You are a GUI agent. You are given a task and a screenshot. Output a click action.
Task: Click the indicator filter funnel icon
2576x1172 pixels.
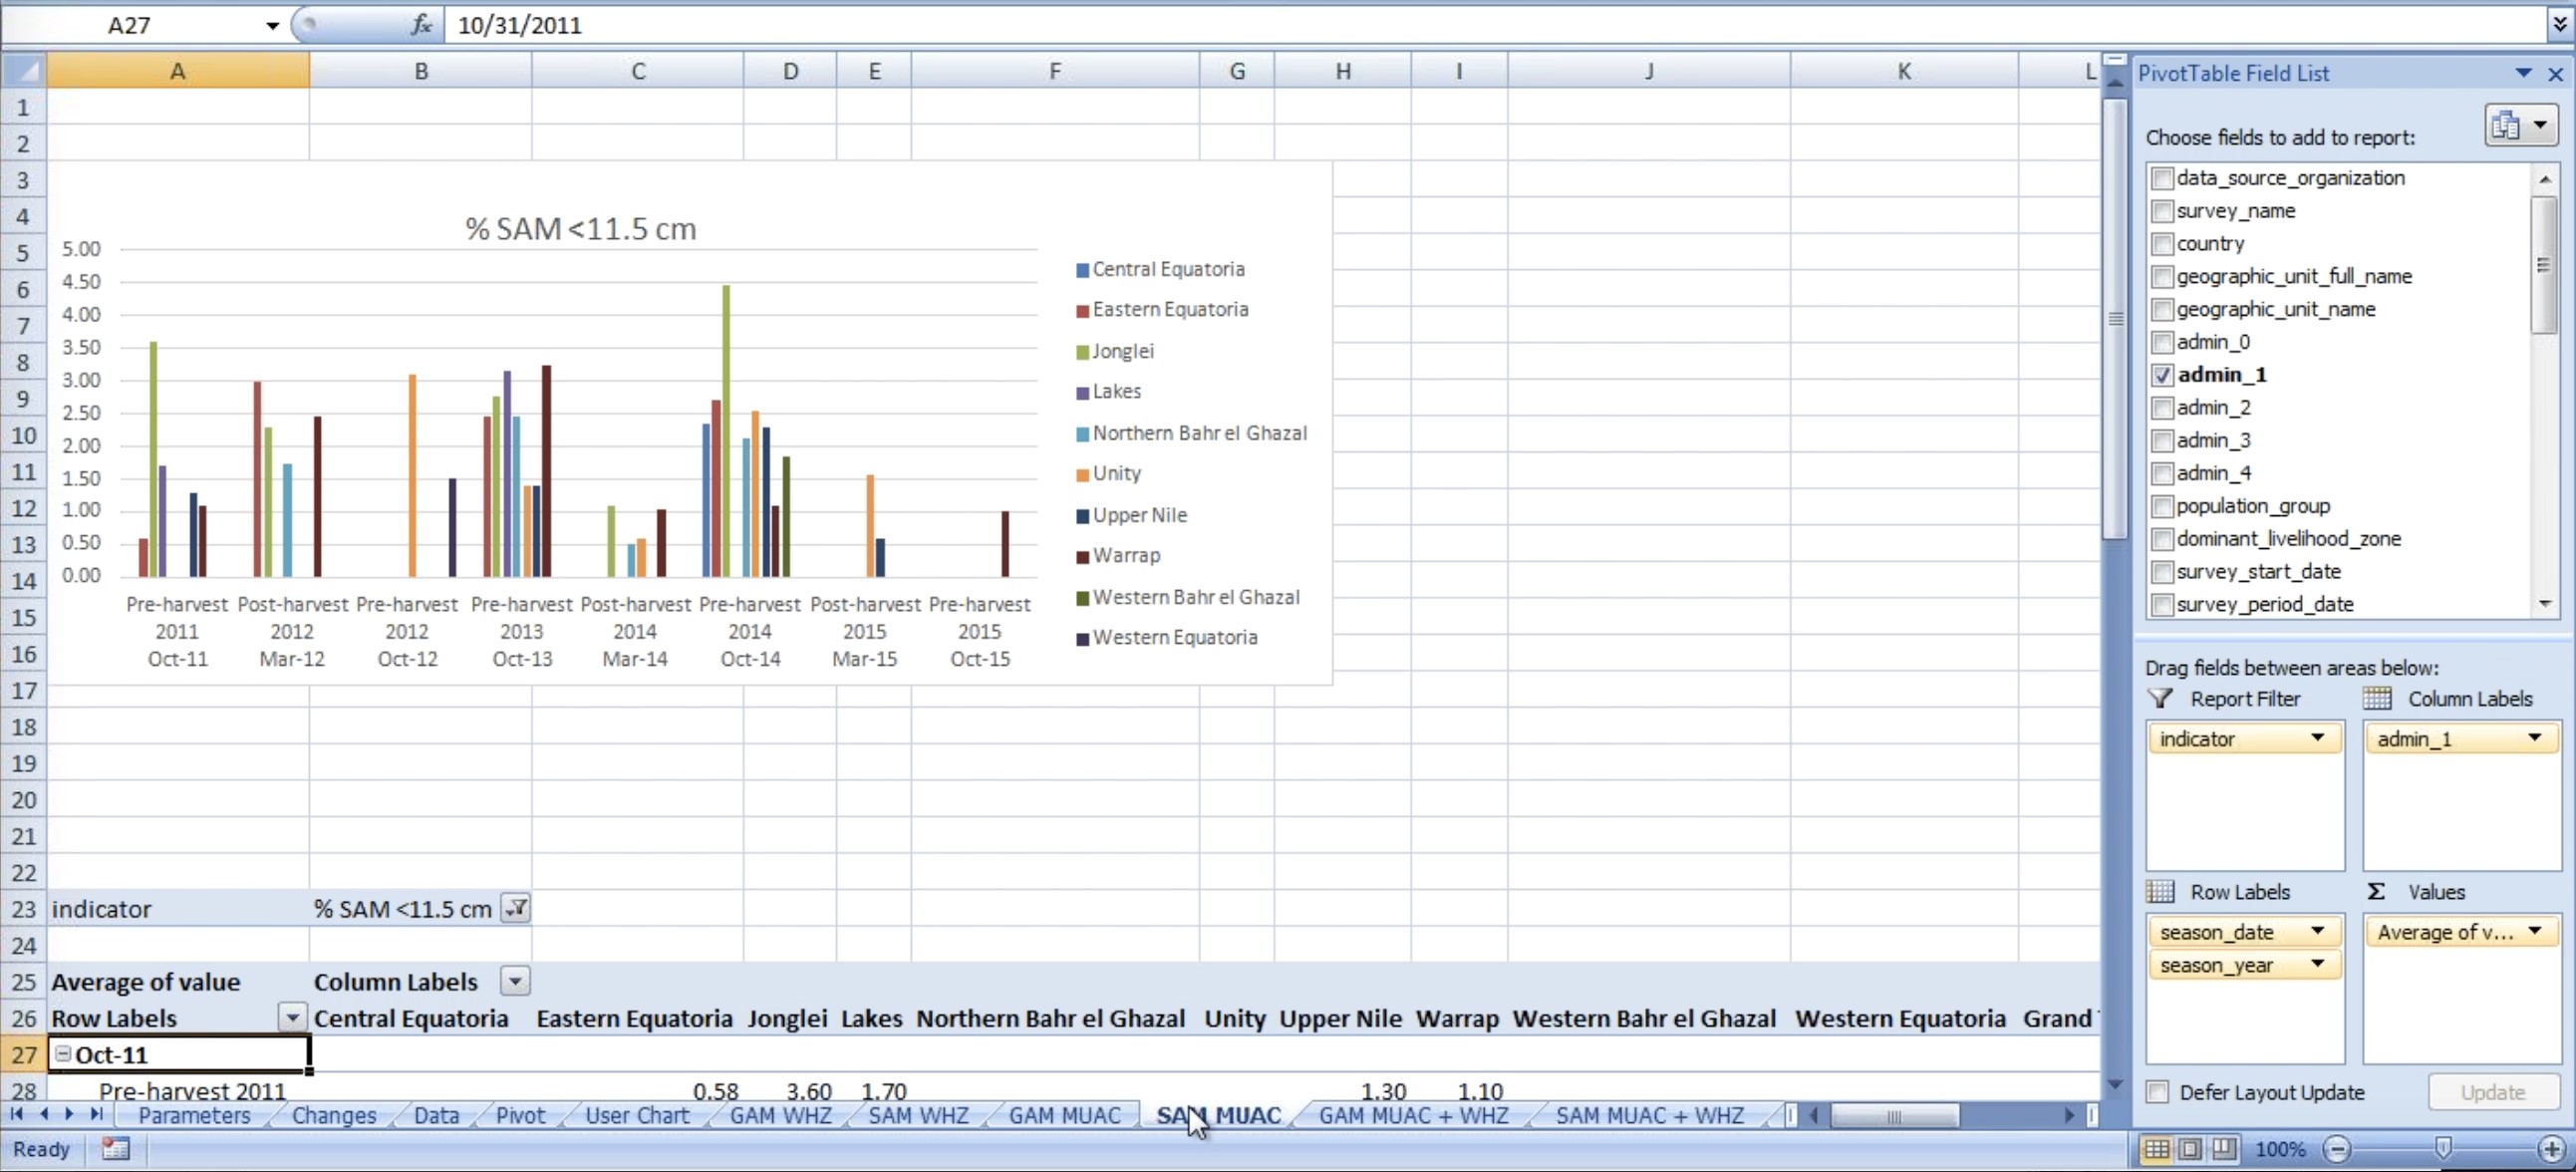pos(516,908)
